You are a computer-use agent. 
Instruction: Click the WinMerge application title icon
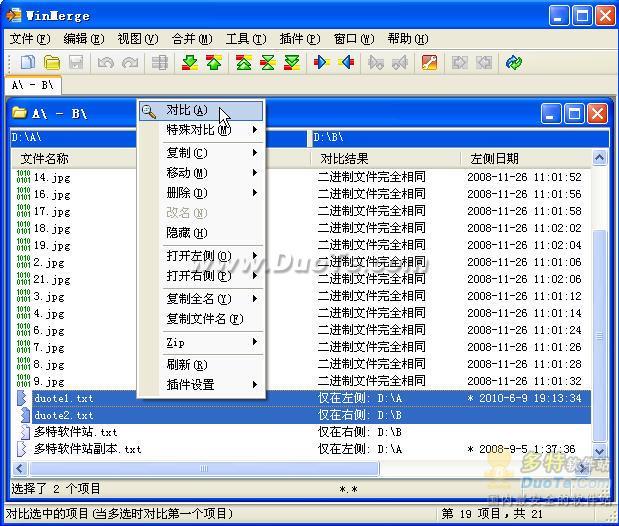(x=14, y=15)
